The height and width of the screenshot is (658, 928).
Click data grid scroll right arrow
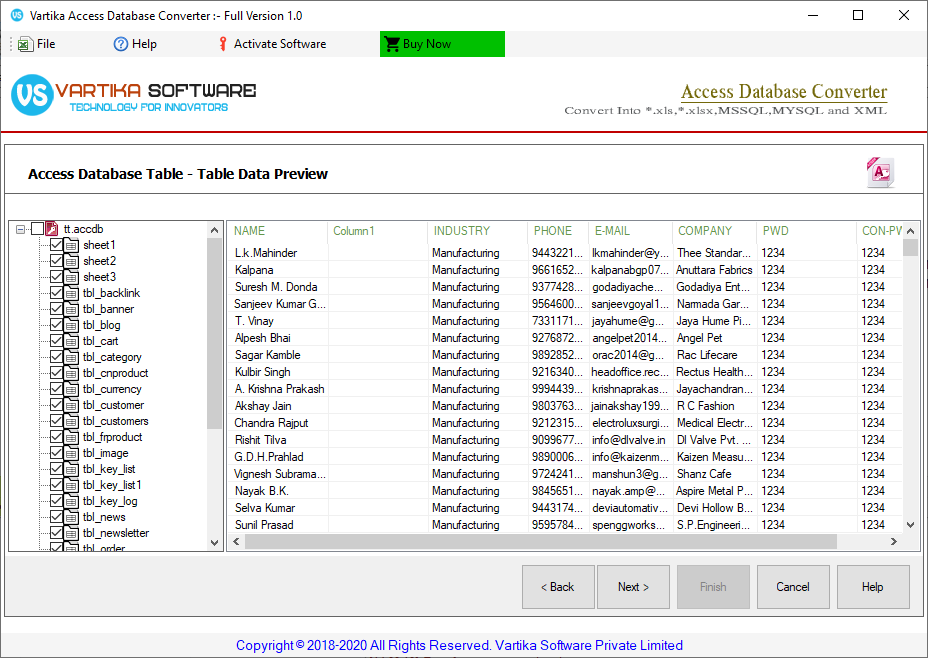point(894,541)
